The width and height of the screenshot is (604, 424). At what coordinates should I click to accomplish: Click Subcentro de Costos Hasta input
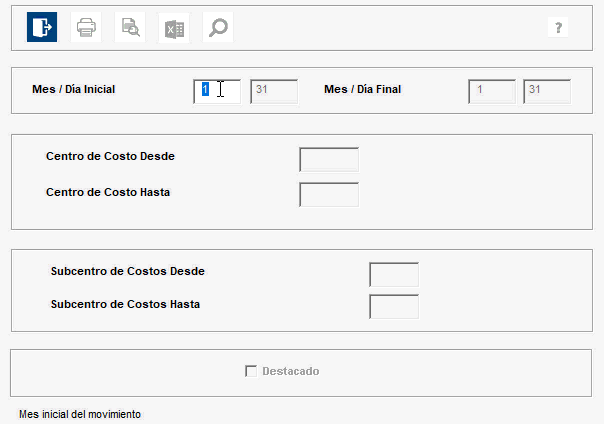[394, 307]
